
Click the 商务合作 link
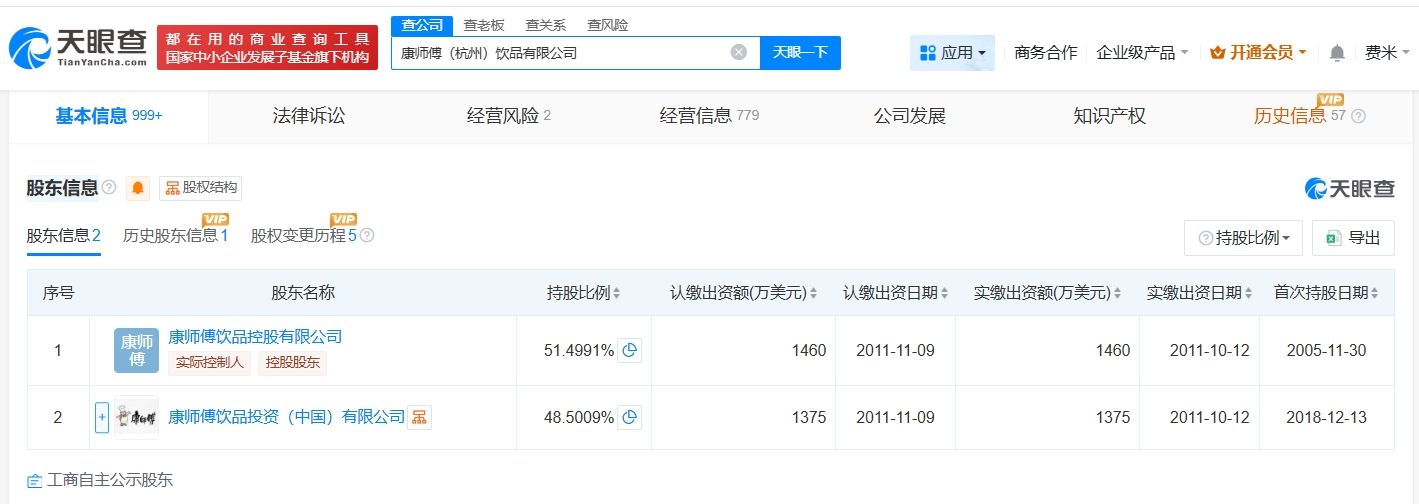pyautogui.click(x=1045, y=53)
